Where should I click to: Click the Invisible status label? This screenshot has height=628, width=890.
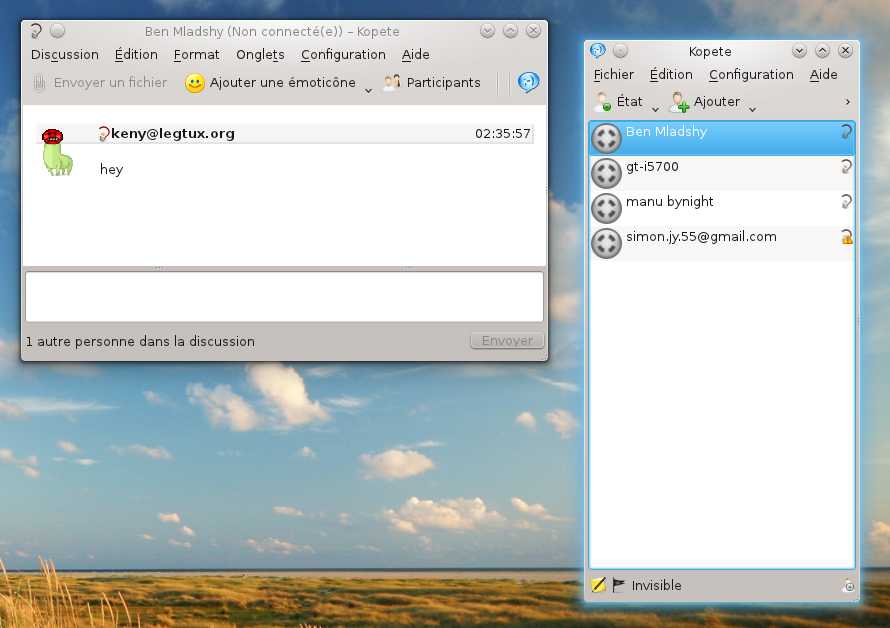(656, 586)
